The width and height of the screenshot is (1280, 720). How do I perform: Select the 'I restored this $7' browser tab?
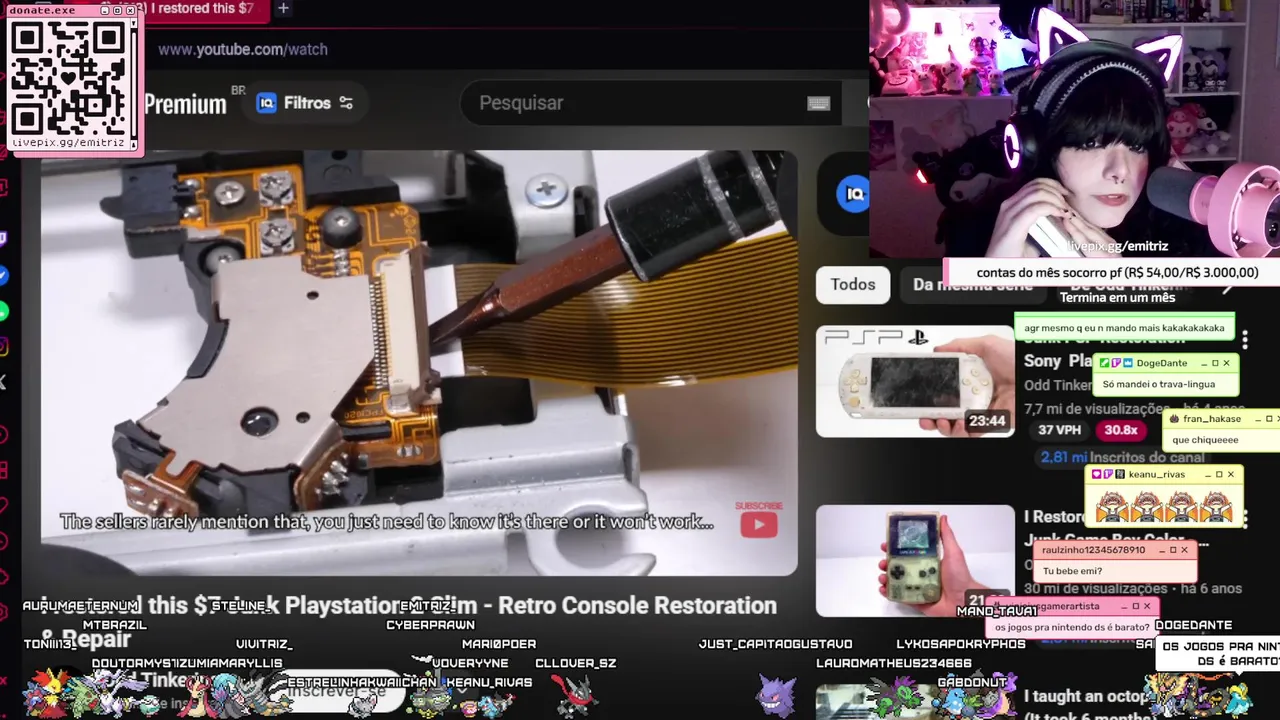[x=205, y=8]
